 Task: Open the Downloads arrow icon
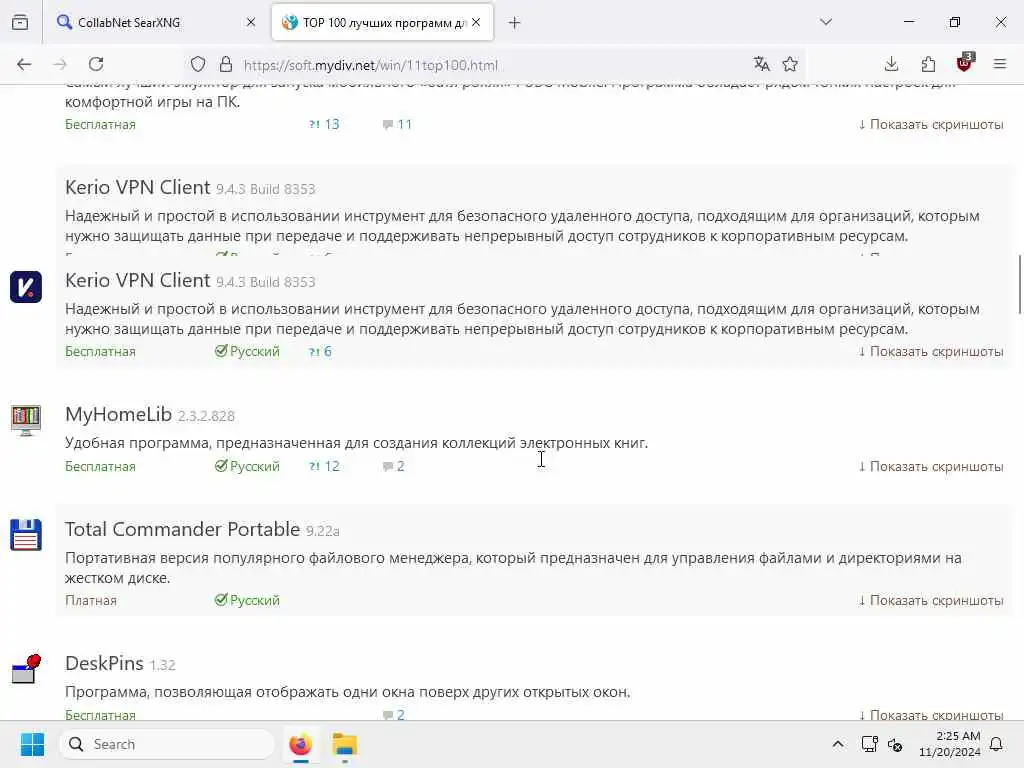pyautogui.click(x=891, y=64)
